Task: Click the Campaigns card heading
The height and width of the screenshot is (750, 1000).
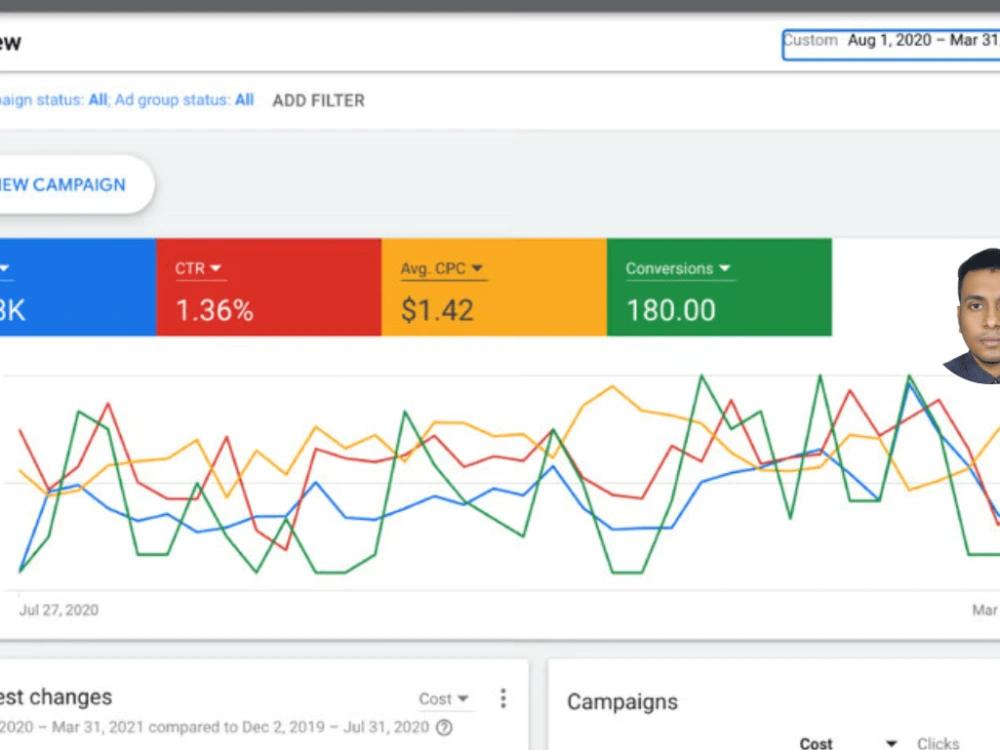Action: 622,702
